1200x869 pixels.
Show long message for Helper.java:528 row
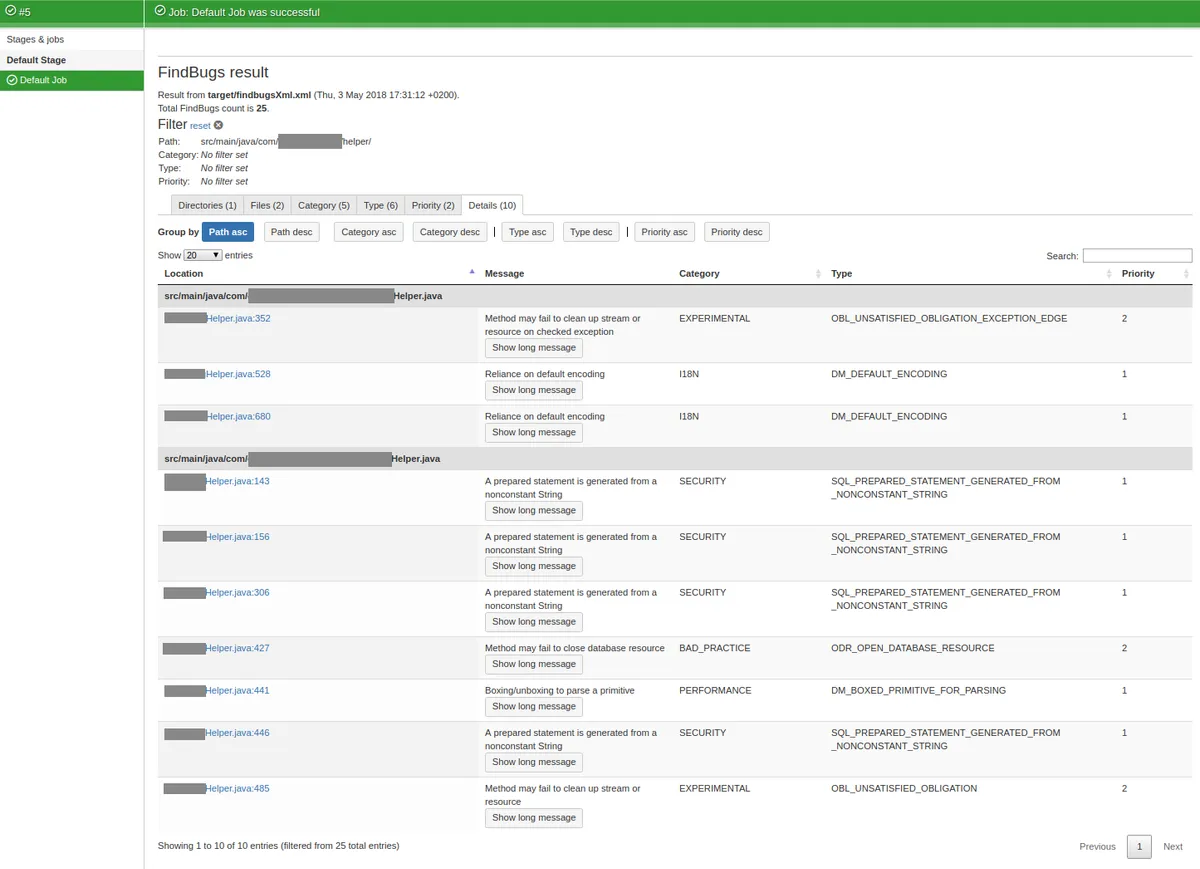point(534,390)
